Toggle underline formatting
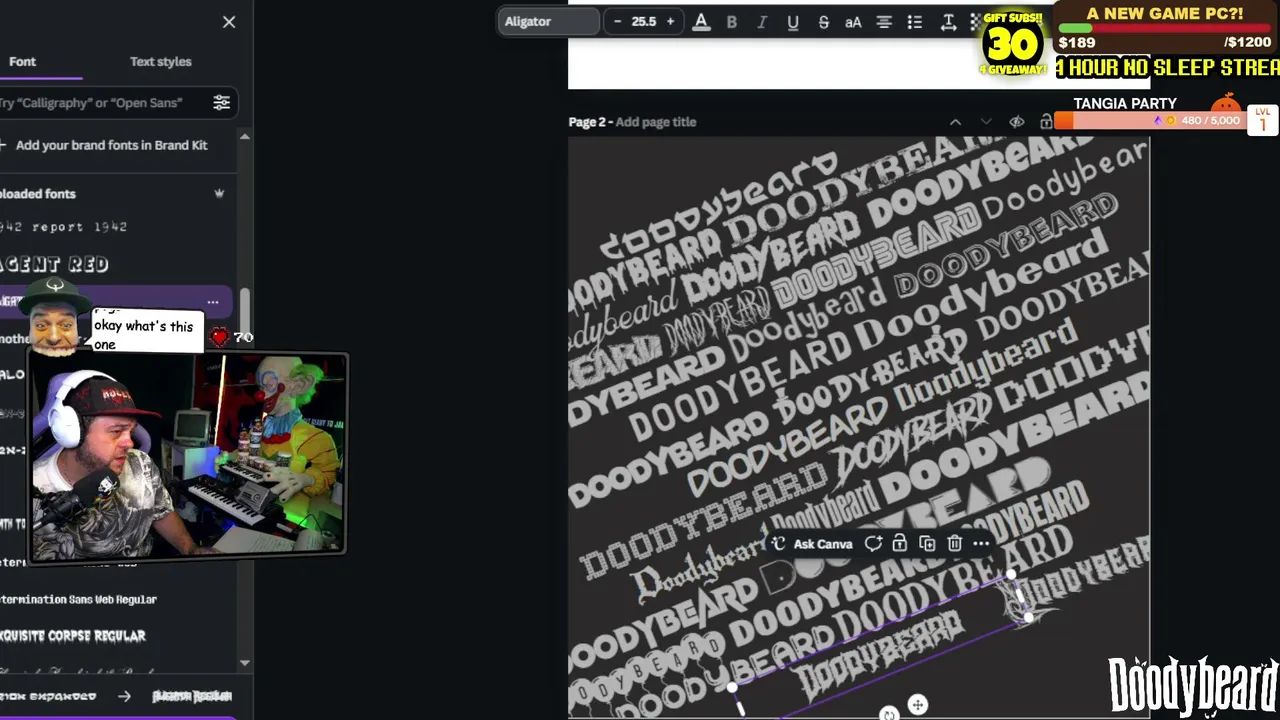 (x=793, y=22)
